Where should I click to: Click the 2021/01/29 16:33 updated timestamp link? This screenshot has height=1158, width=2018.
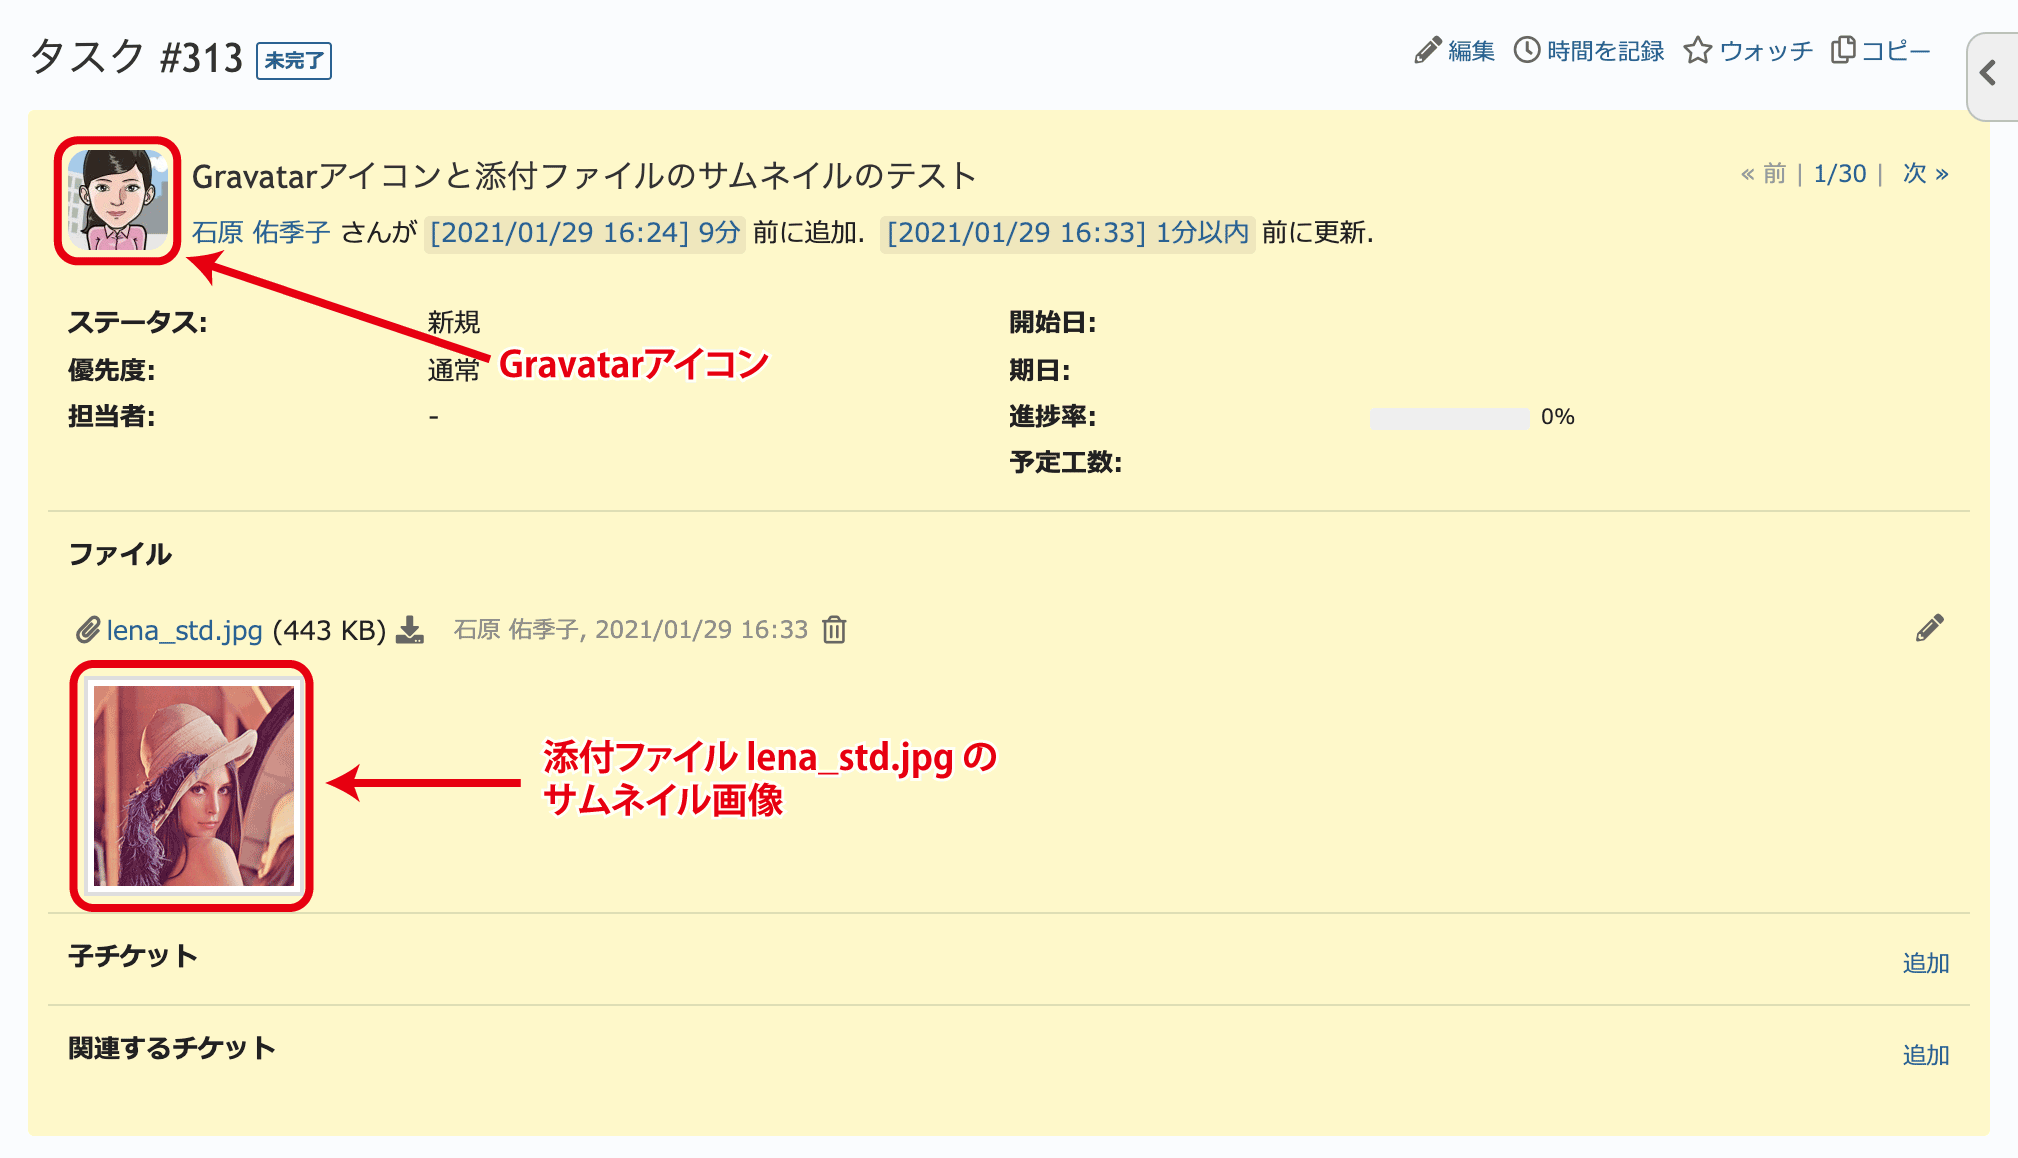click(x=1068, y=232)
